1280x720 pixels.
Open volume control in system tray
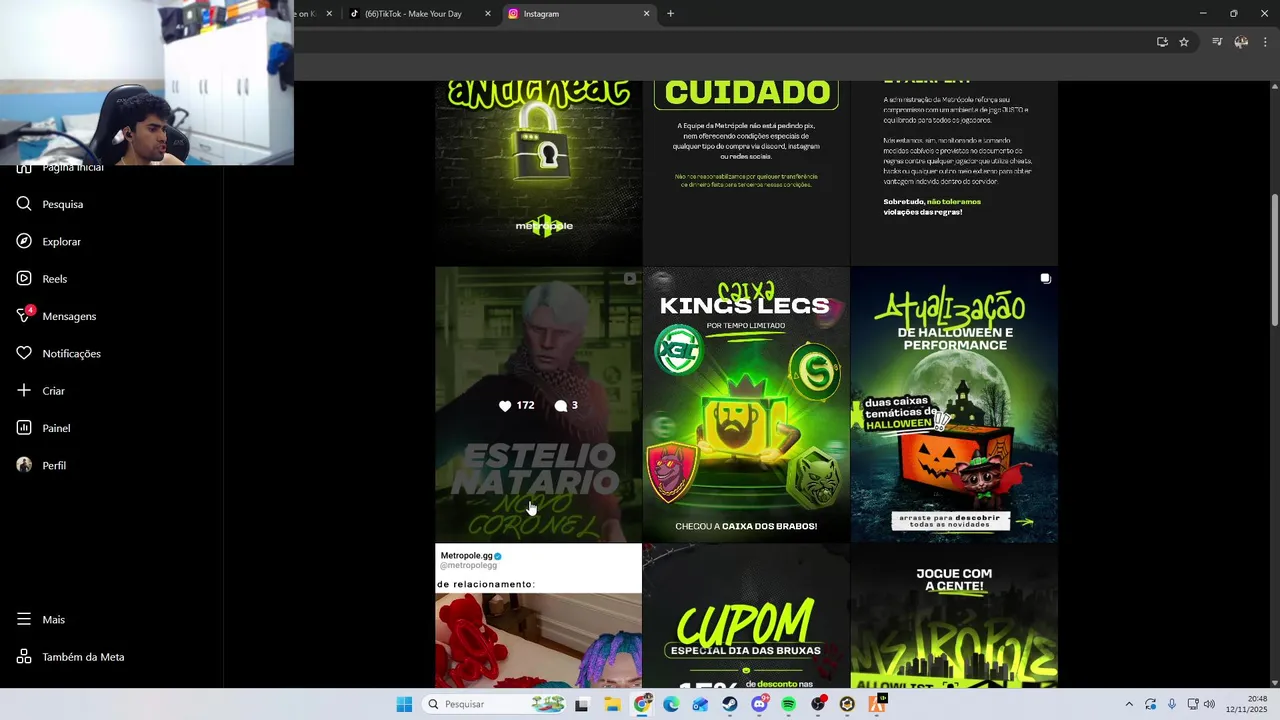pyautogui.click(x=1209, y=704)
